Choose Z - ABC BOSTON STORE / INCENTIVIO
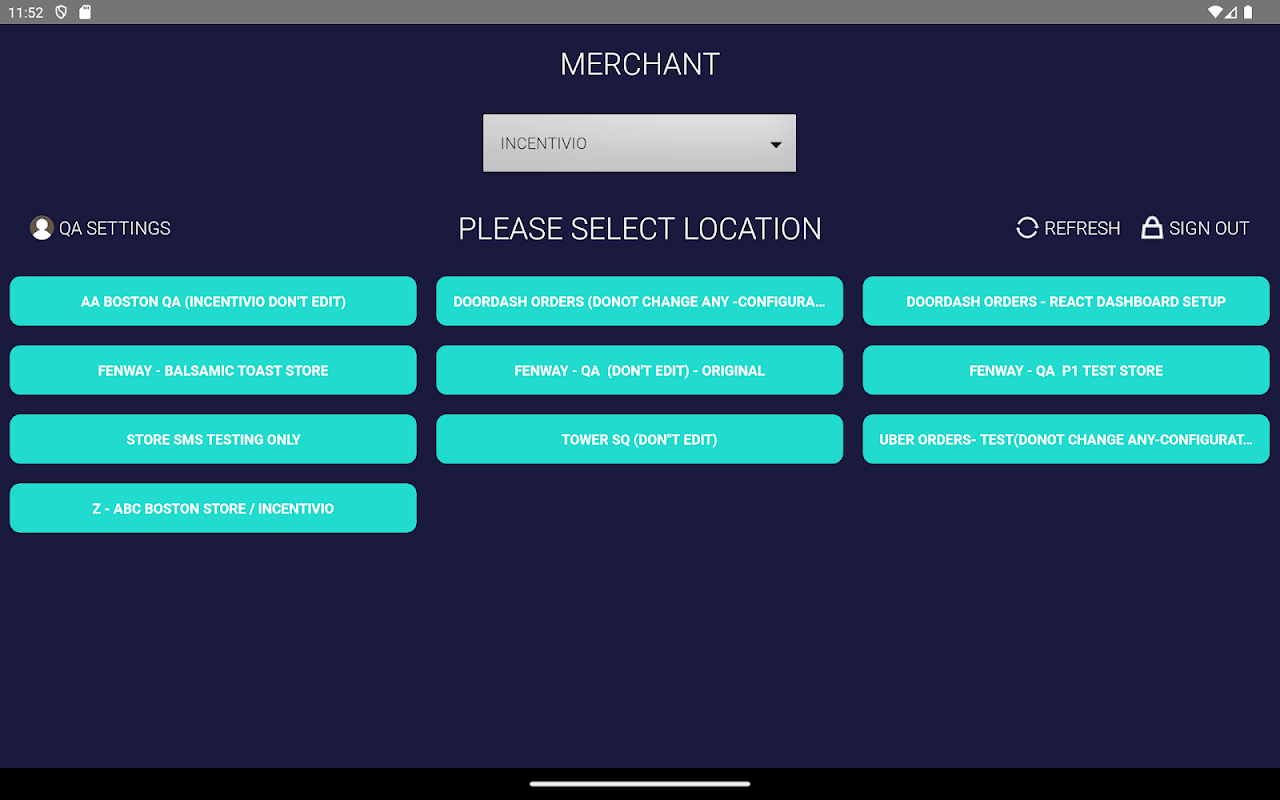1280x800 pixels. 213,508
